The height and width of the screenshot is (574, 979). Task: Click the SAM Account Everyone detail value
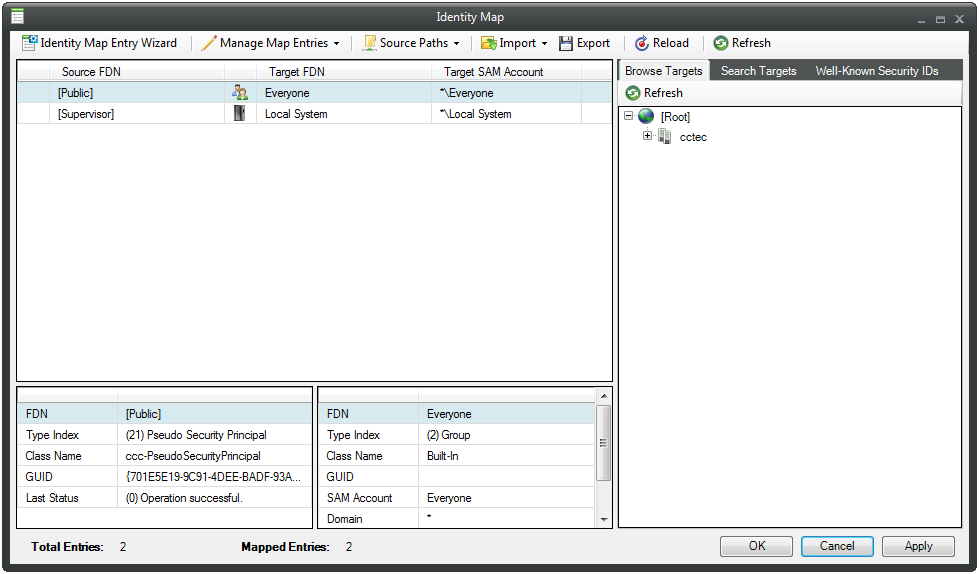[506, 498]
